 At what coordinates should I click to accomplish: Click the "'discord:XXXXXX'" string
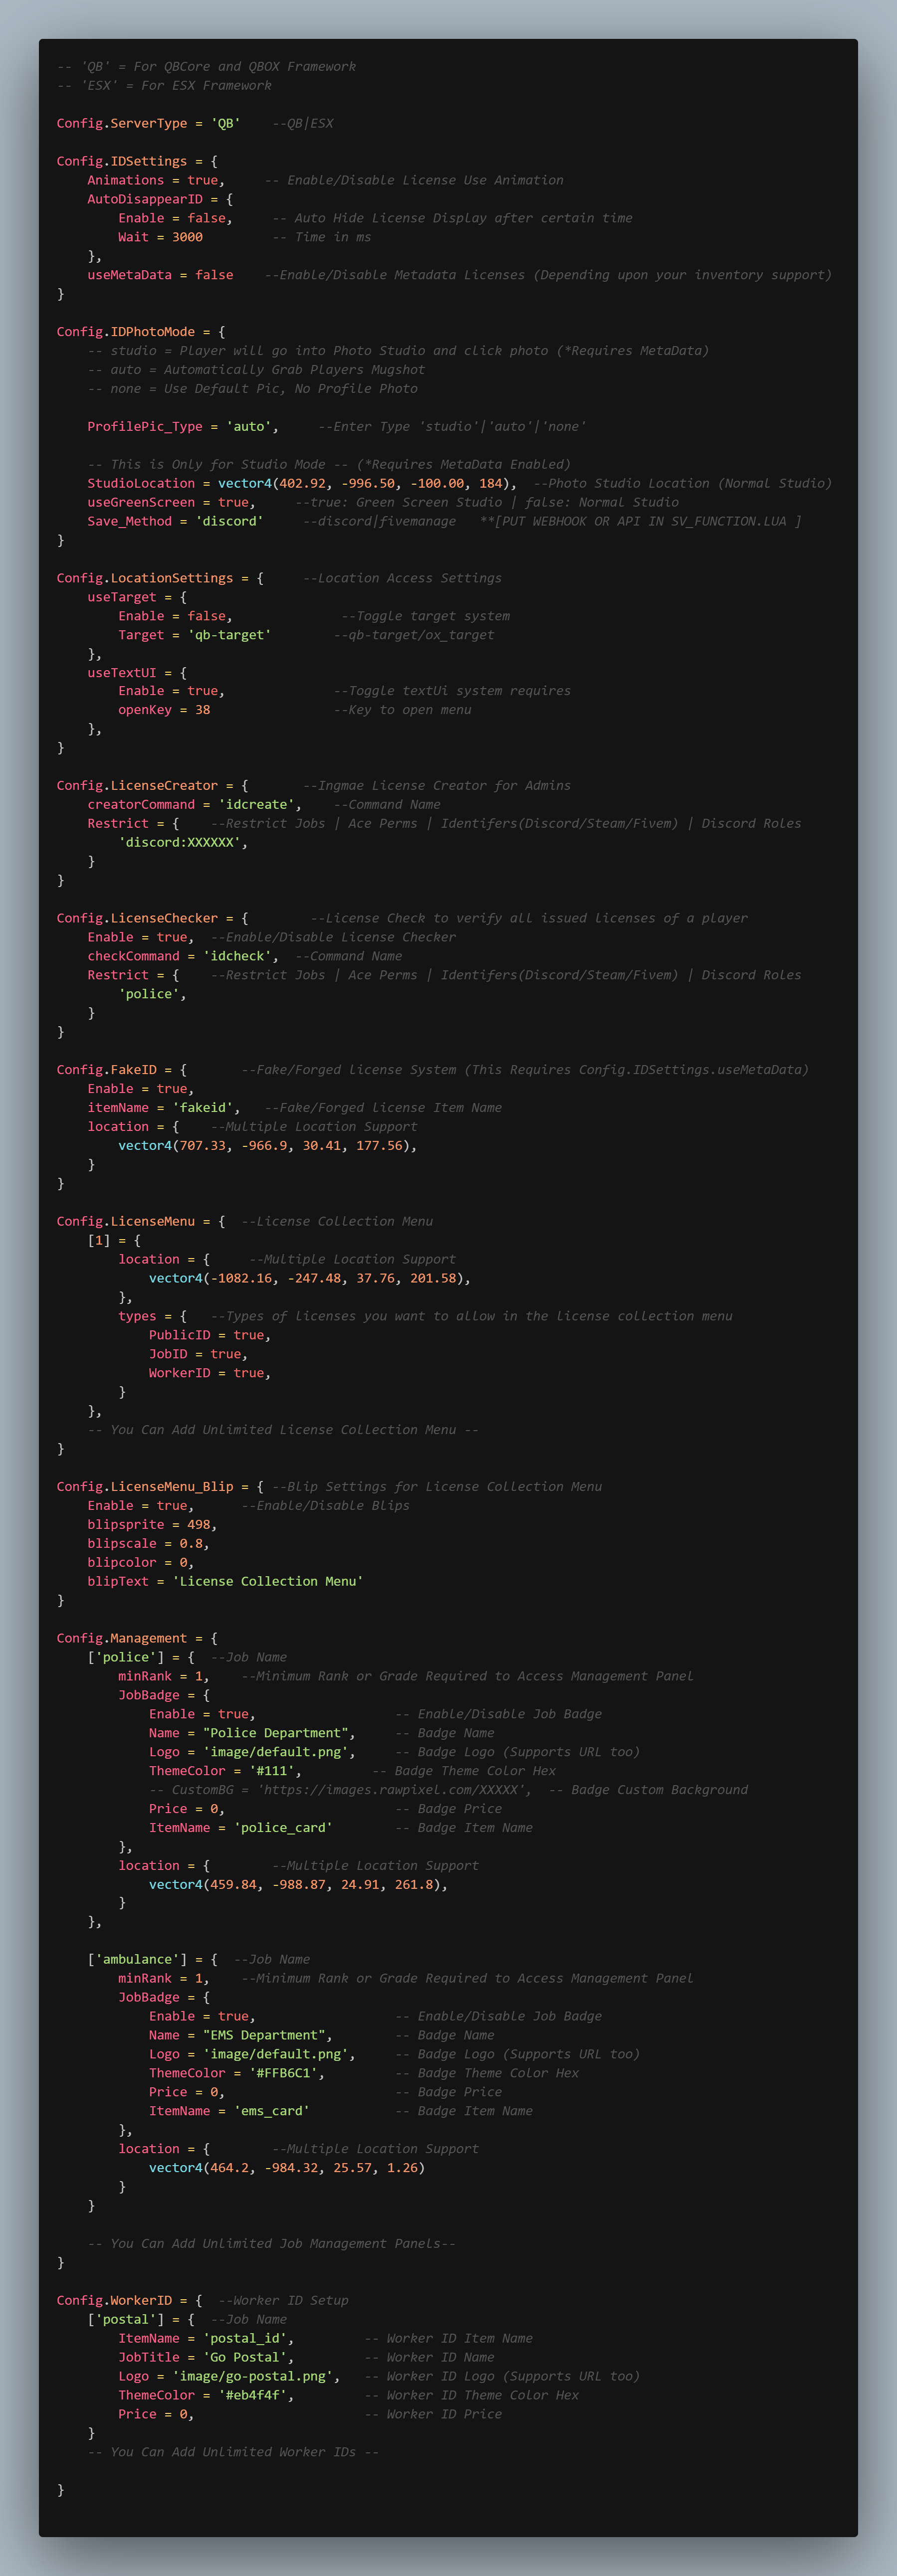tap(179, 843)
